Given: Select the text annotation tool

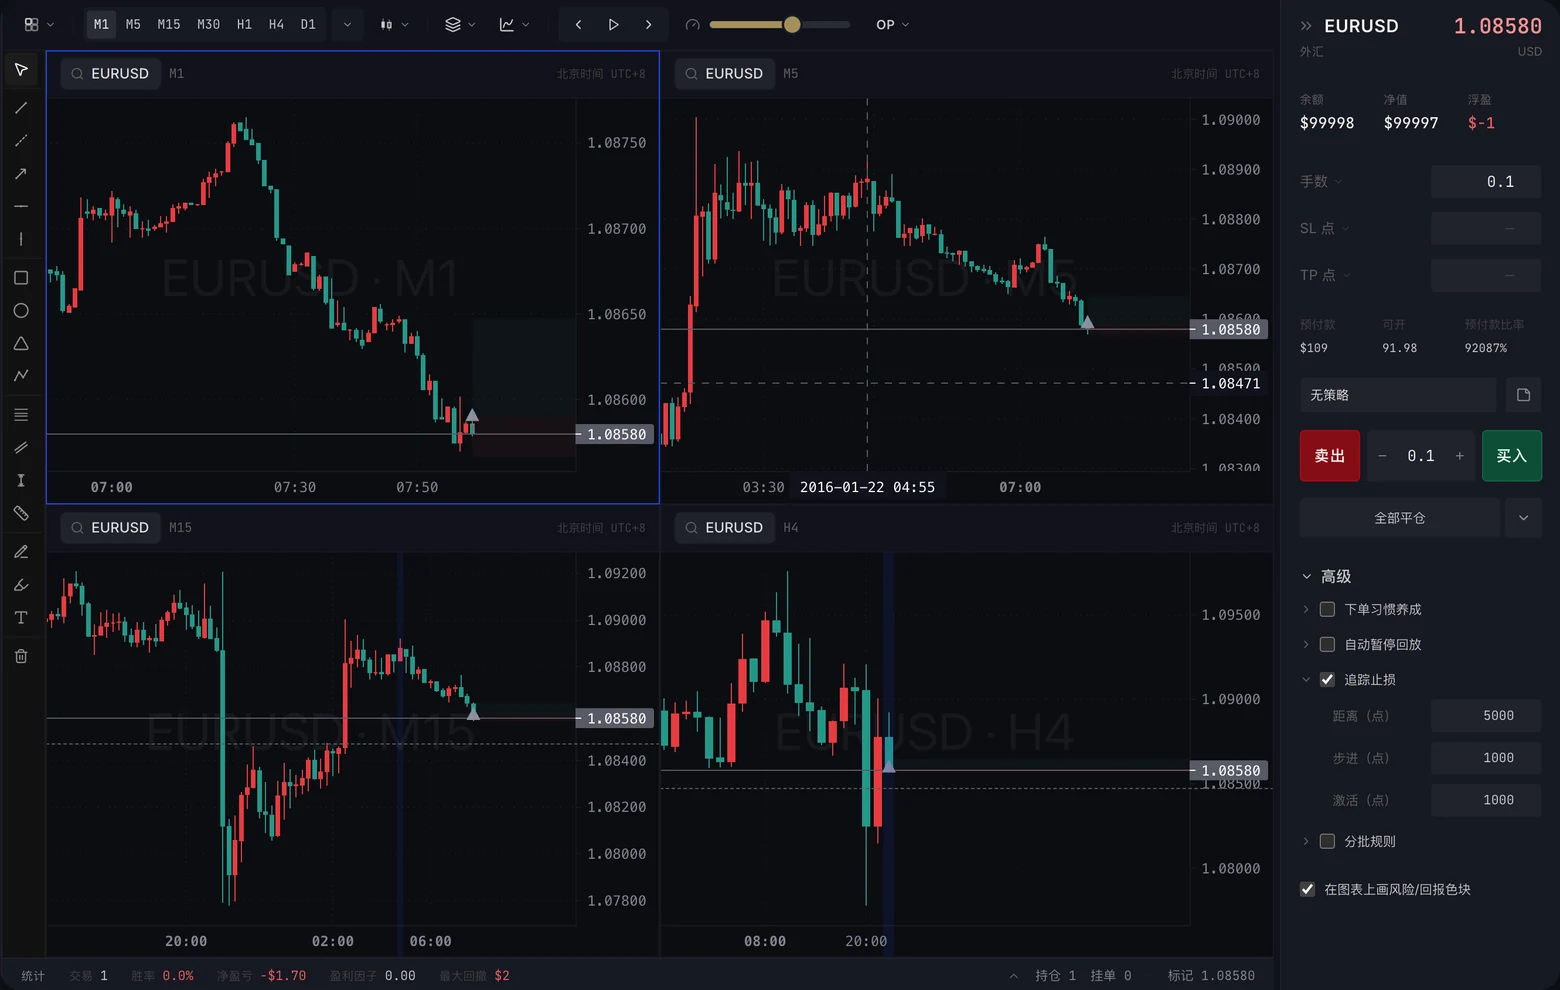Looking at the screenshot, I should (x=21, y=618).
